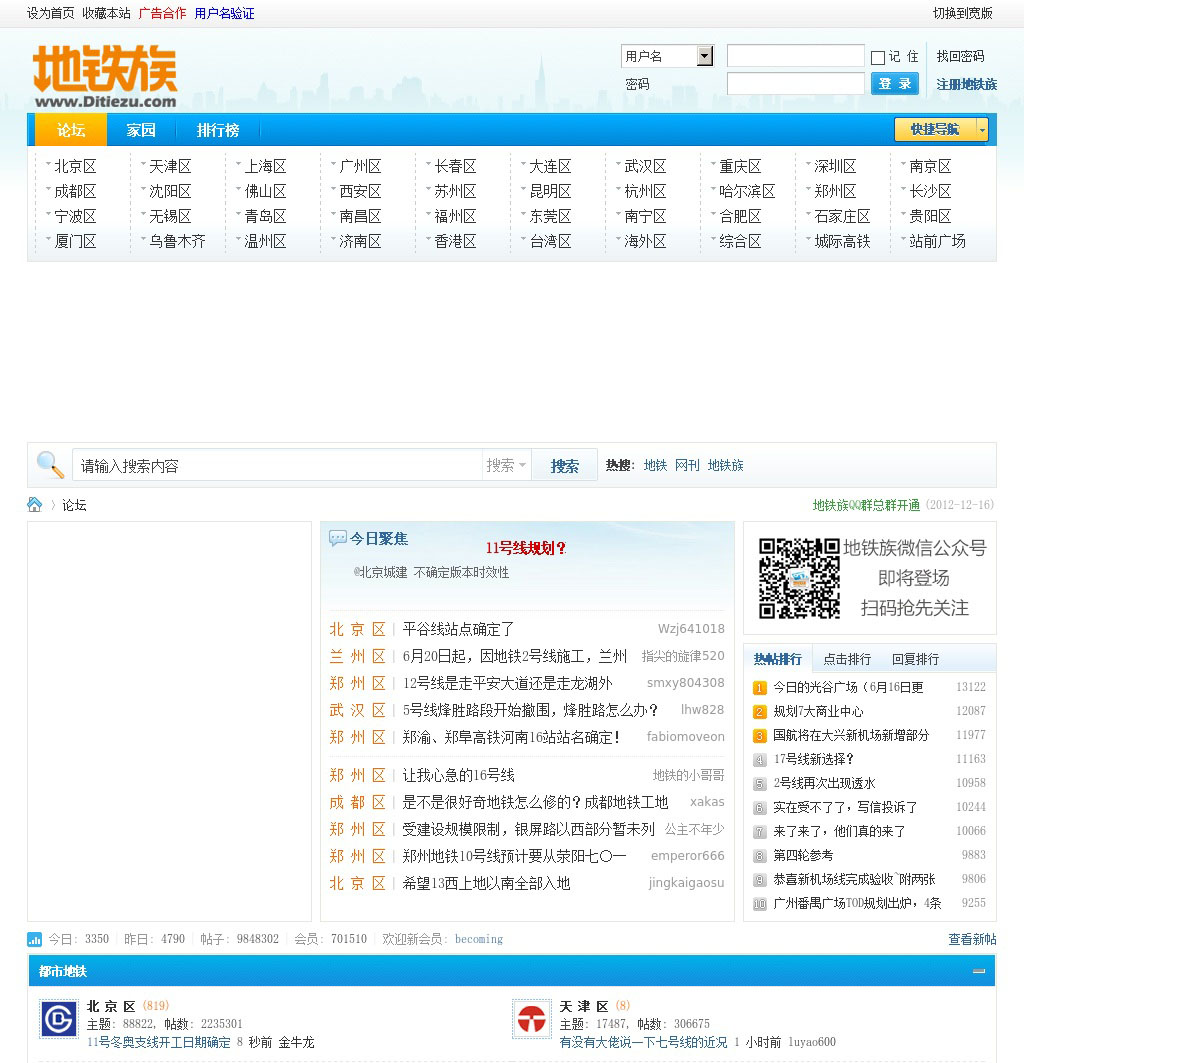Click the search content input field
The image size is (1200, 1063).
pyautogui.click(x=278, y=466)
